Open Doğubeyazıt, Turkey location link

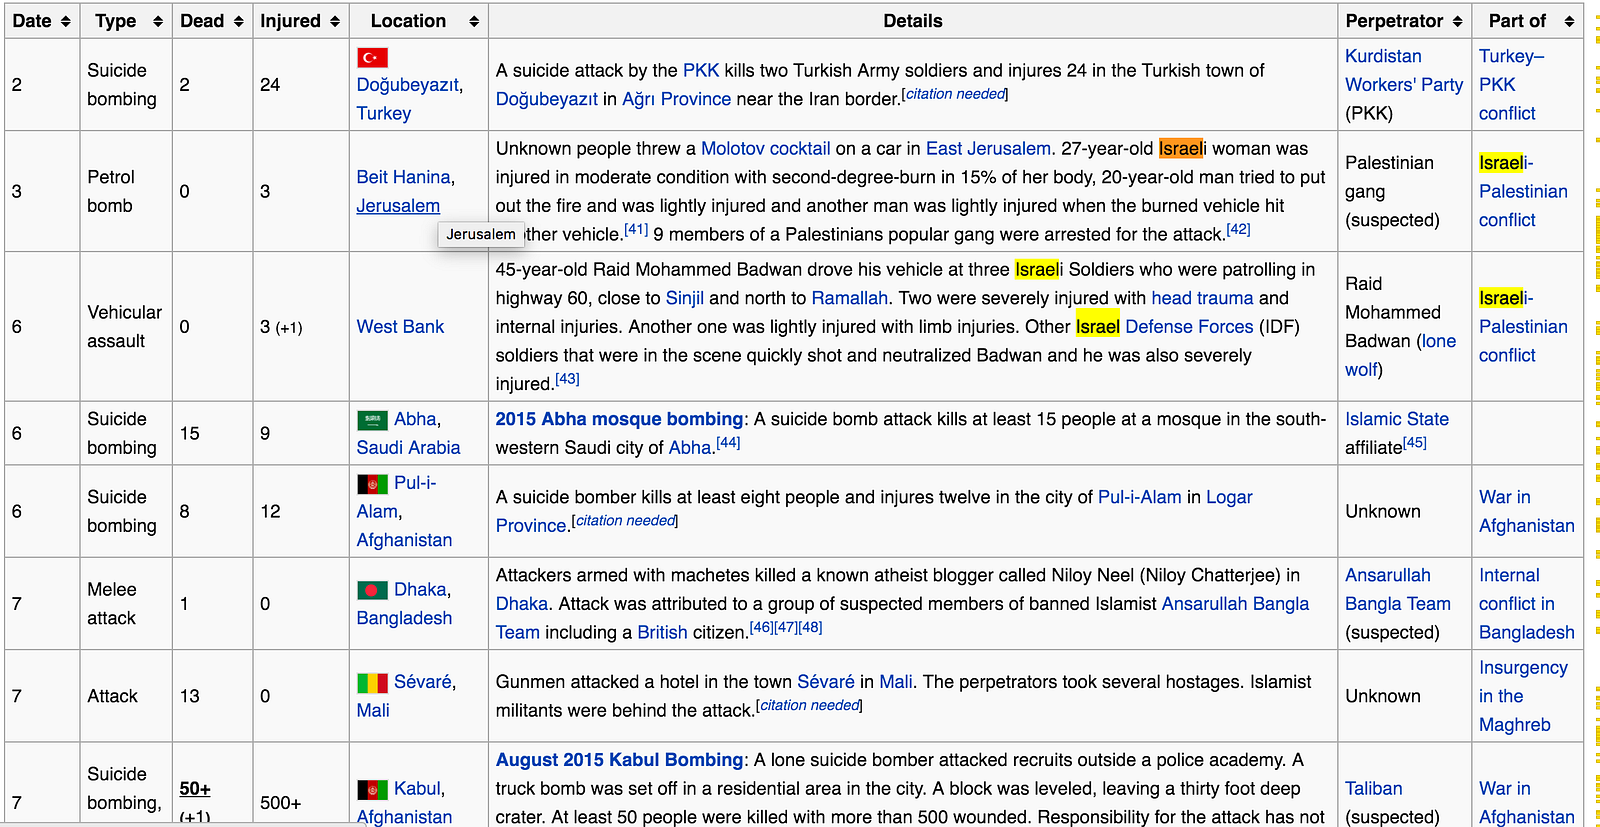(x=409, y=99)
